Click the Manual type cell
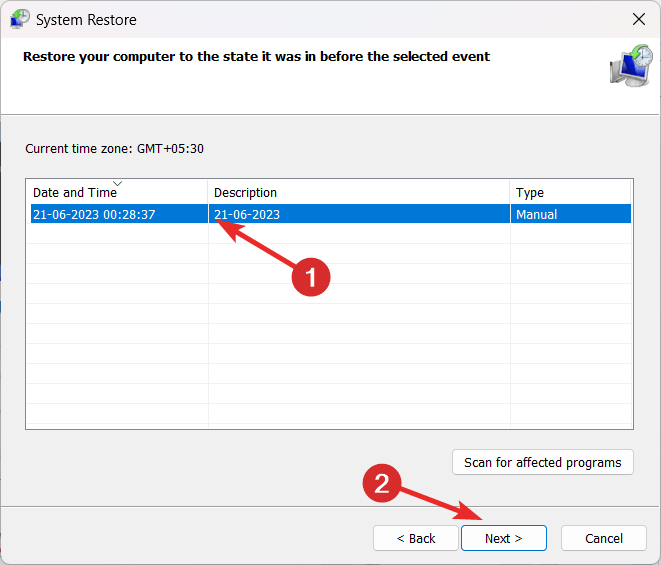This screenshot has height=565, width=661. (537, 214)
